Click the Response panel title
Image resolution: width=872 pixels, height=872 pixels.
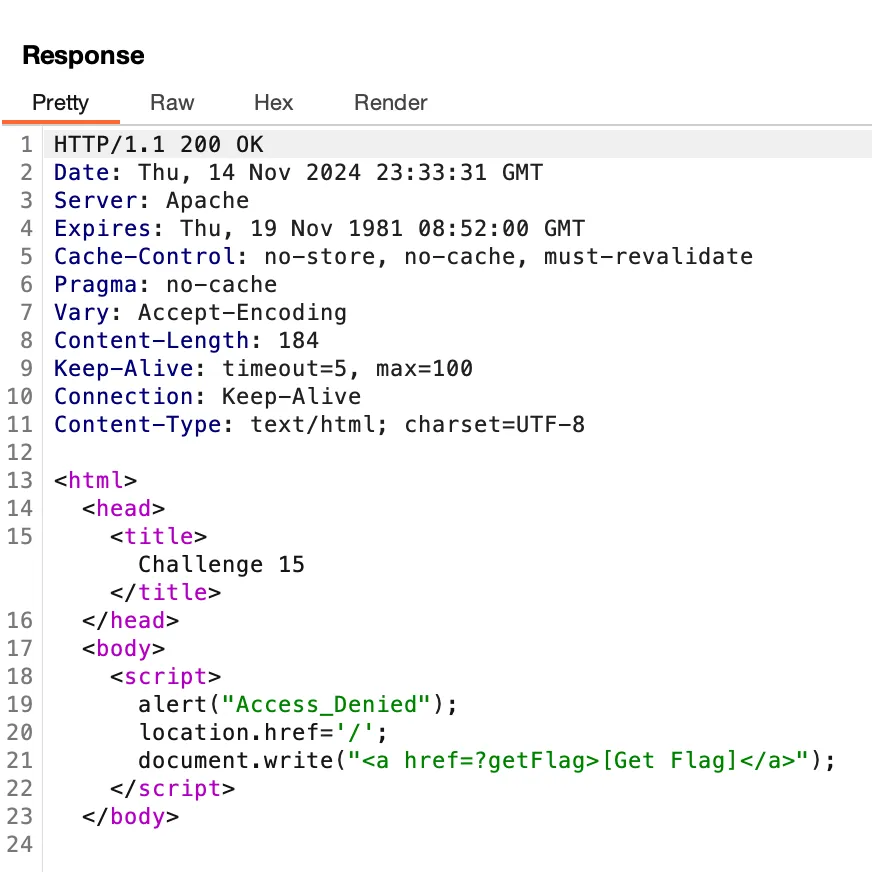[x=83, y=56]
